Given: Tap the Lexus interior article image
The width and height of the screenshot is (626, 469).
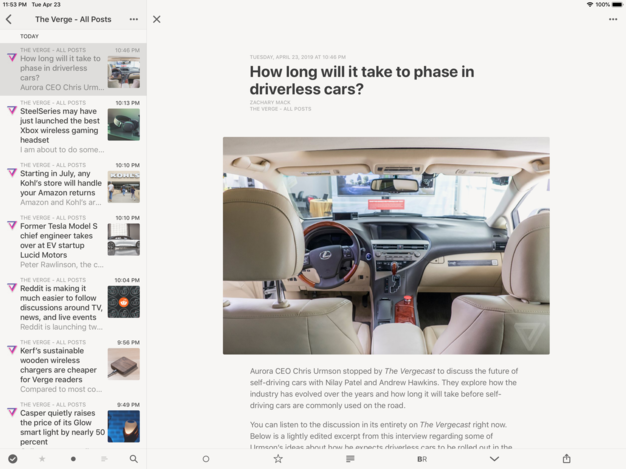Looking at the screenshot, I should click(386, 245).
